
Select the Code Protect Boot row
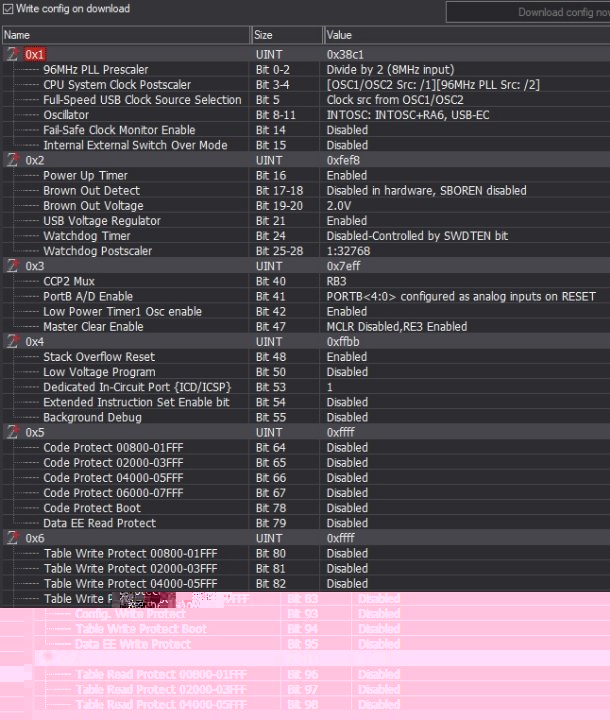(306, 508)
